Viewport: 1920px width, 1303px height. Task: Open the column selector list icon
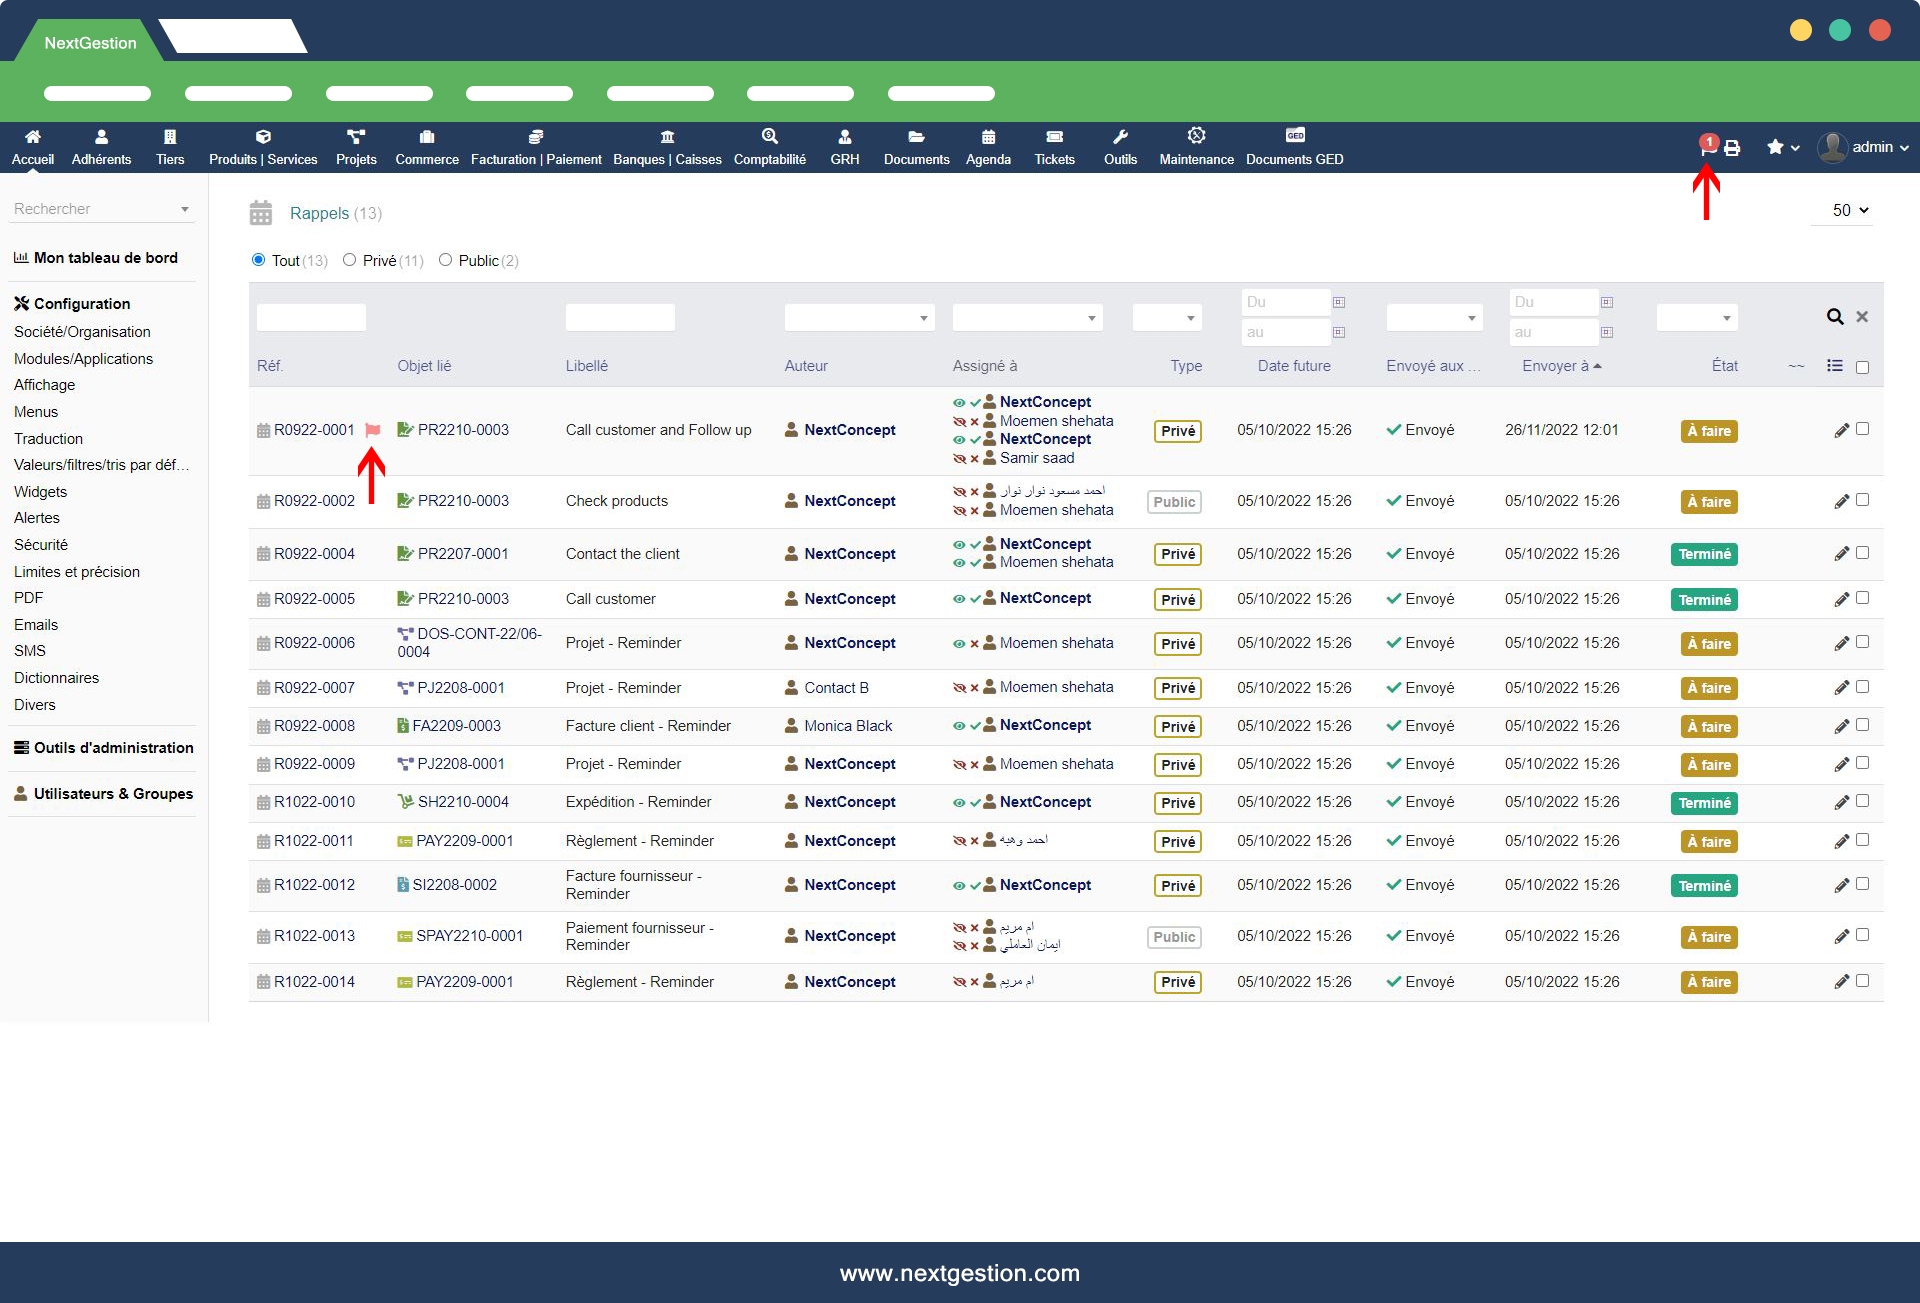(1835, 366)
